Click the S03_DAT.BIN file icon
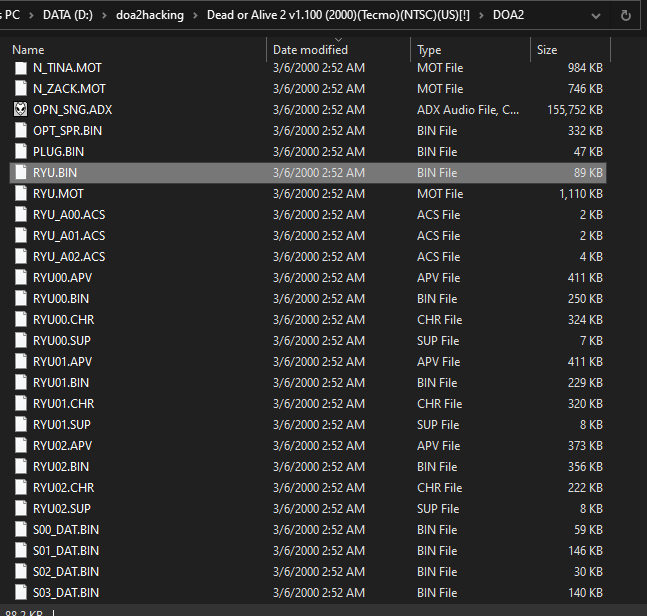This screenshot has height=616, width=647. [21, 593]
